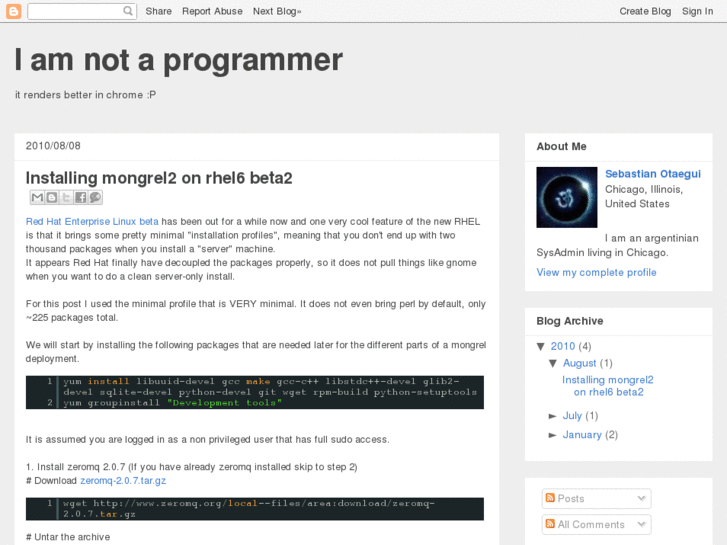Screen dimensions: 727x545
Task: Click the Blogger logo icon
Action: pos(13,11)
